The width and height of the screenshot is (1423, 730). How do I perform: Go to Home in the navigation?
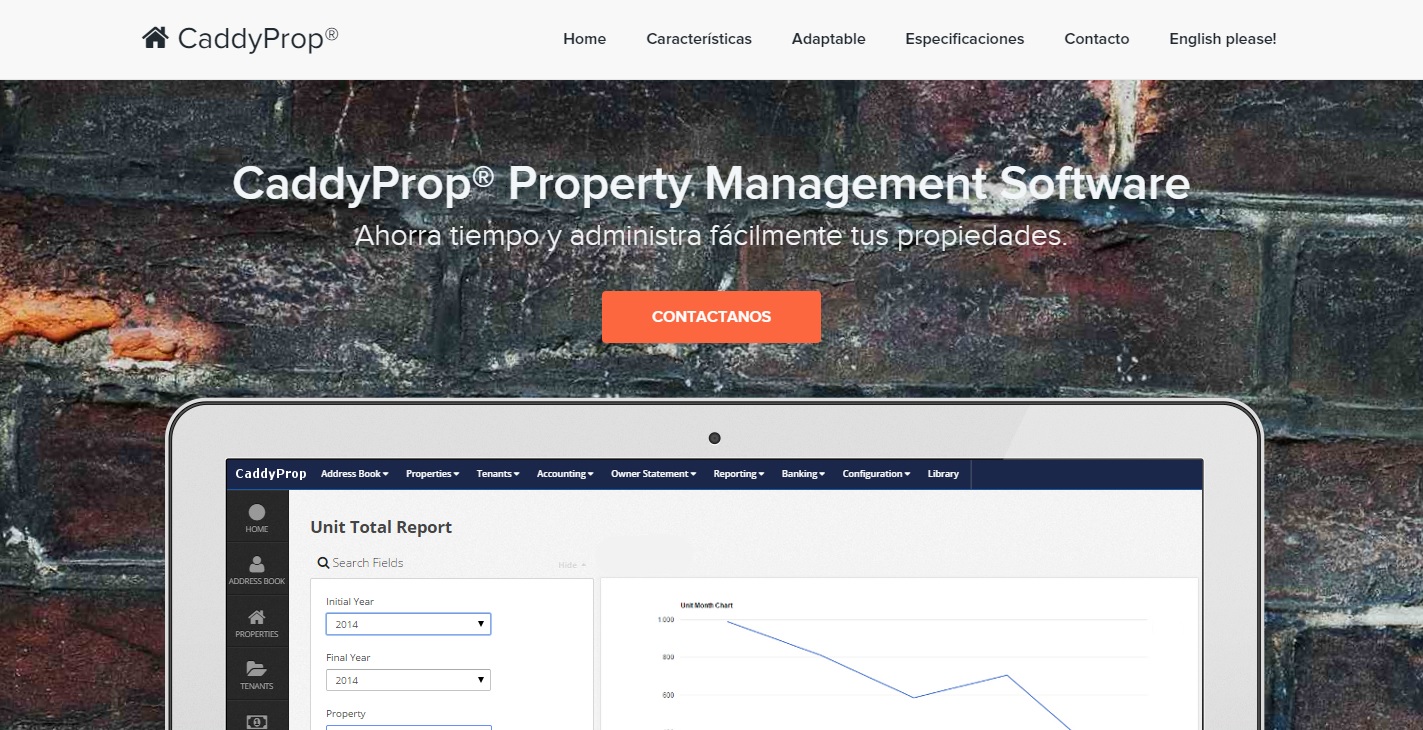[x=585, y=39]
